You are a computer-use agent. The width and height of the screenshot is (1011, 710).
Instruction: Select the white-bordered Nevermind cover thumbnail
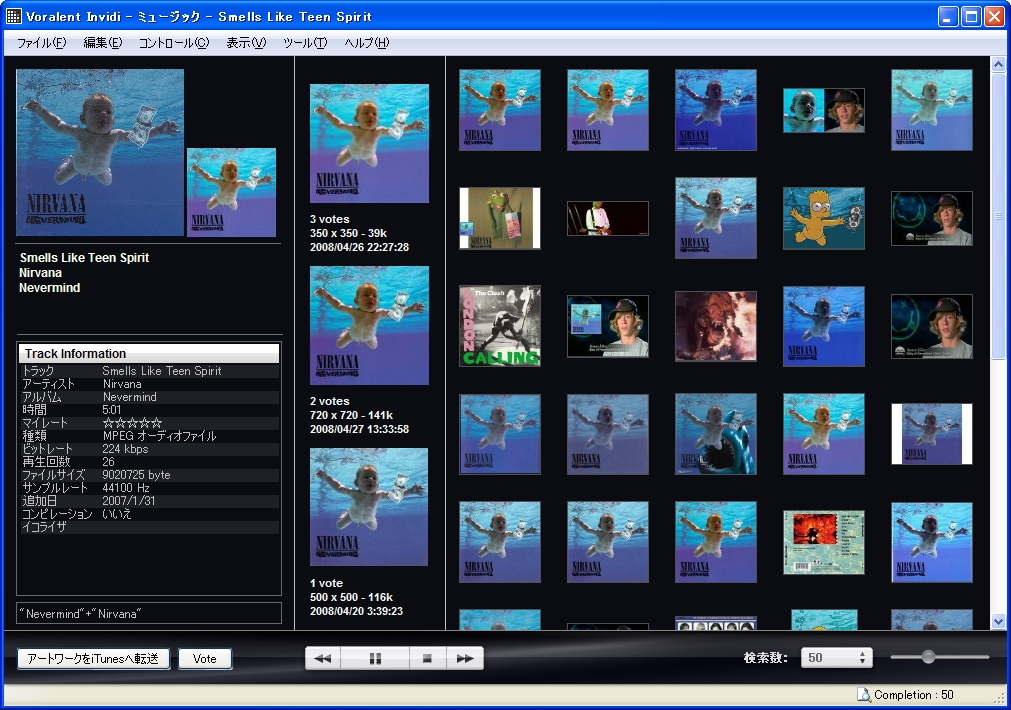point(932,434)
